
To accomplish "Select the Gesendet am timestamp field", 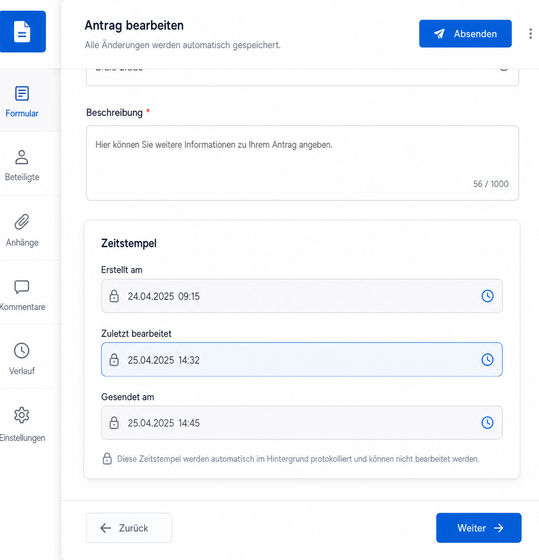I will (302, 422).
